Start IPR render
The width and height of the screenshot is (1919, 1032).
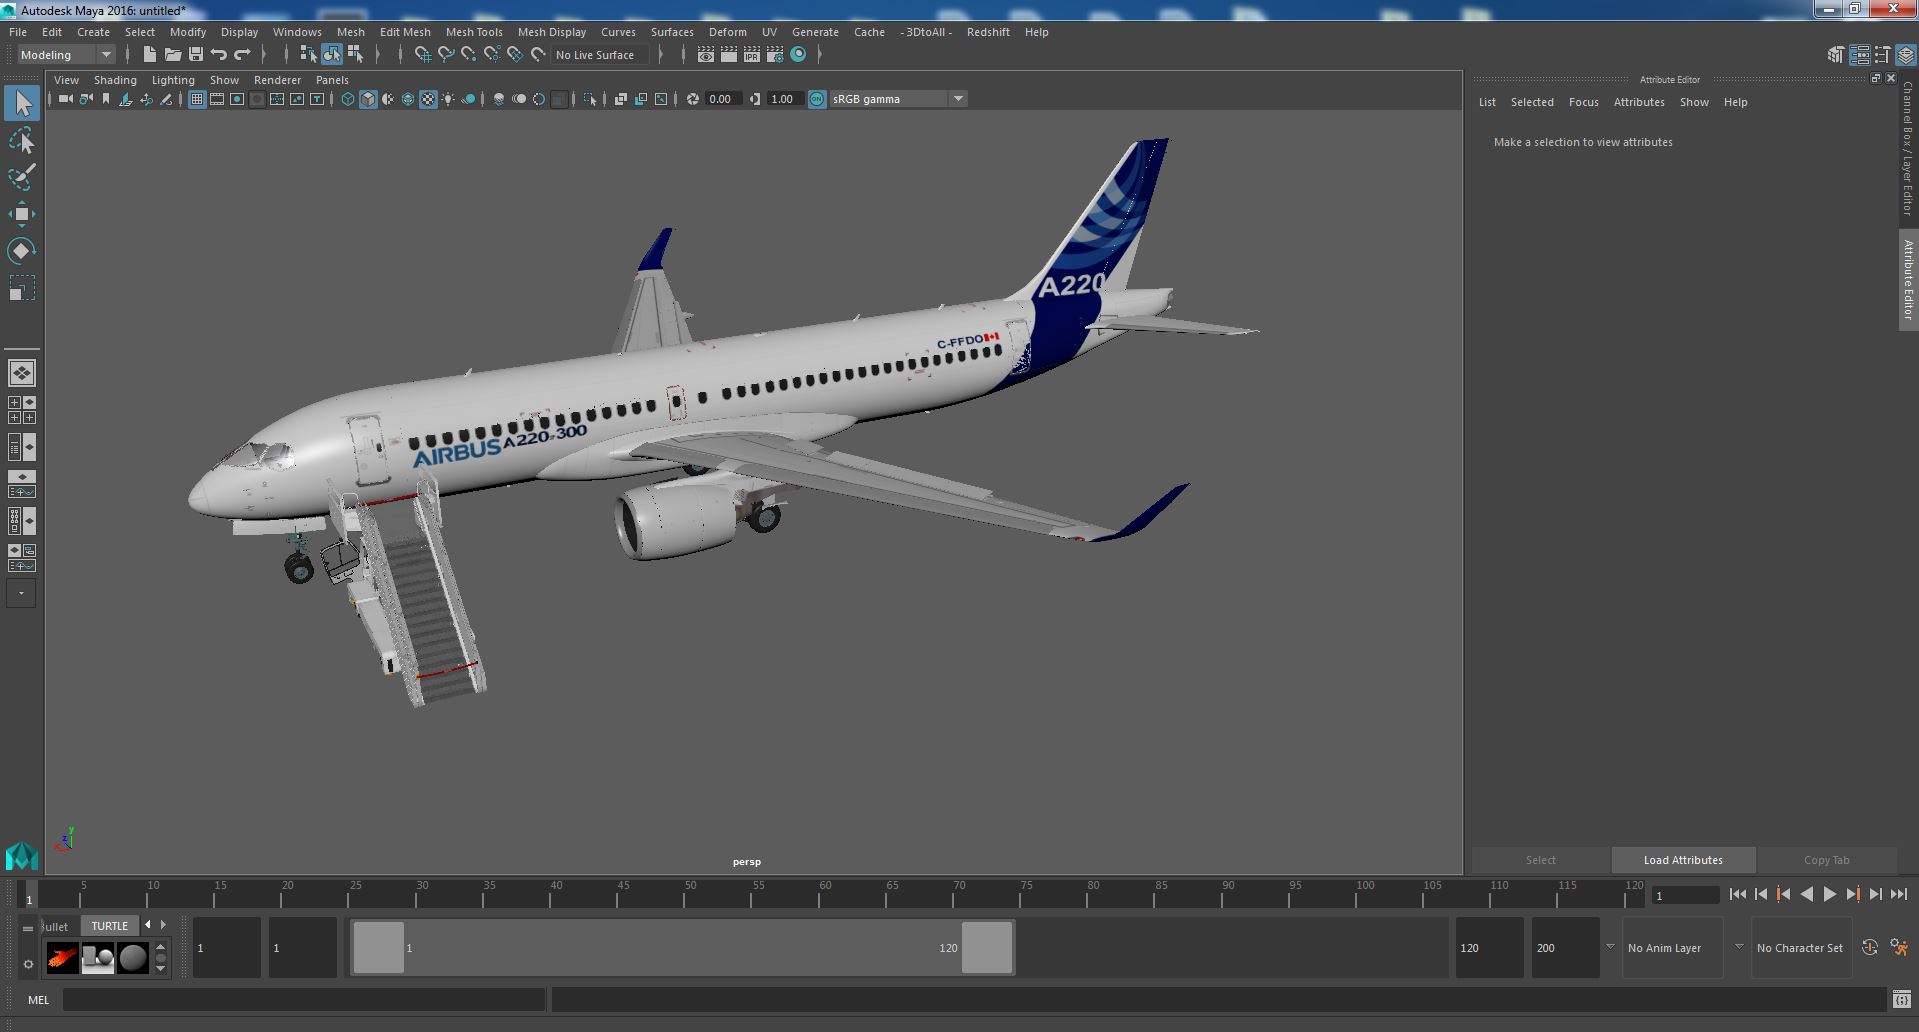[x=752, y=55]
